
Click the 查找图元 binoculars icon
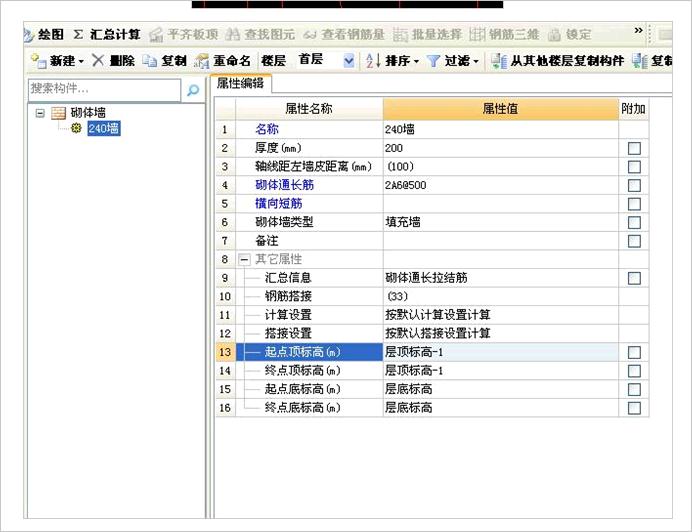[233, 34]
